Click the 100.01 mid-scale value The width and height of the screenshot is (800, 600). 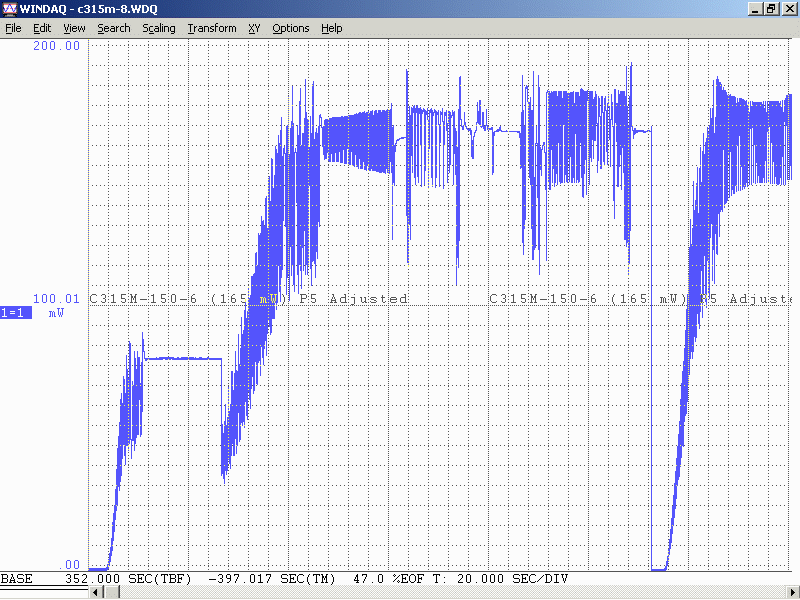click(57, 299)
